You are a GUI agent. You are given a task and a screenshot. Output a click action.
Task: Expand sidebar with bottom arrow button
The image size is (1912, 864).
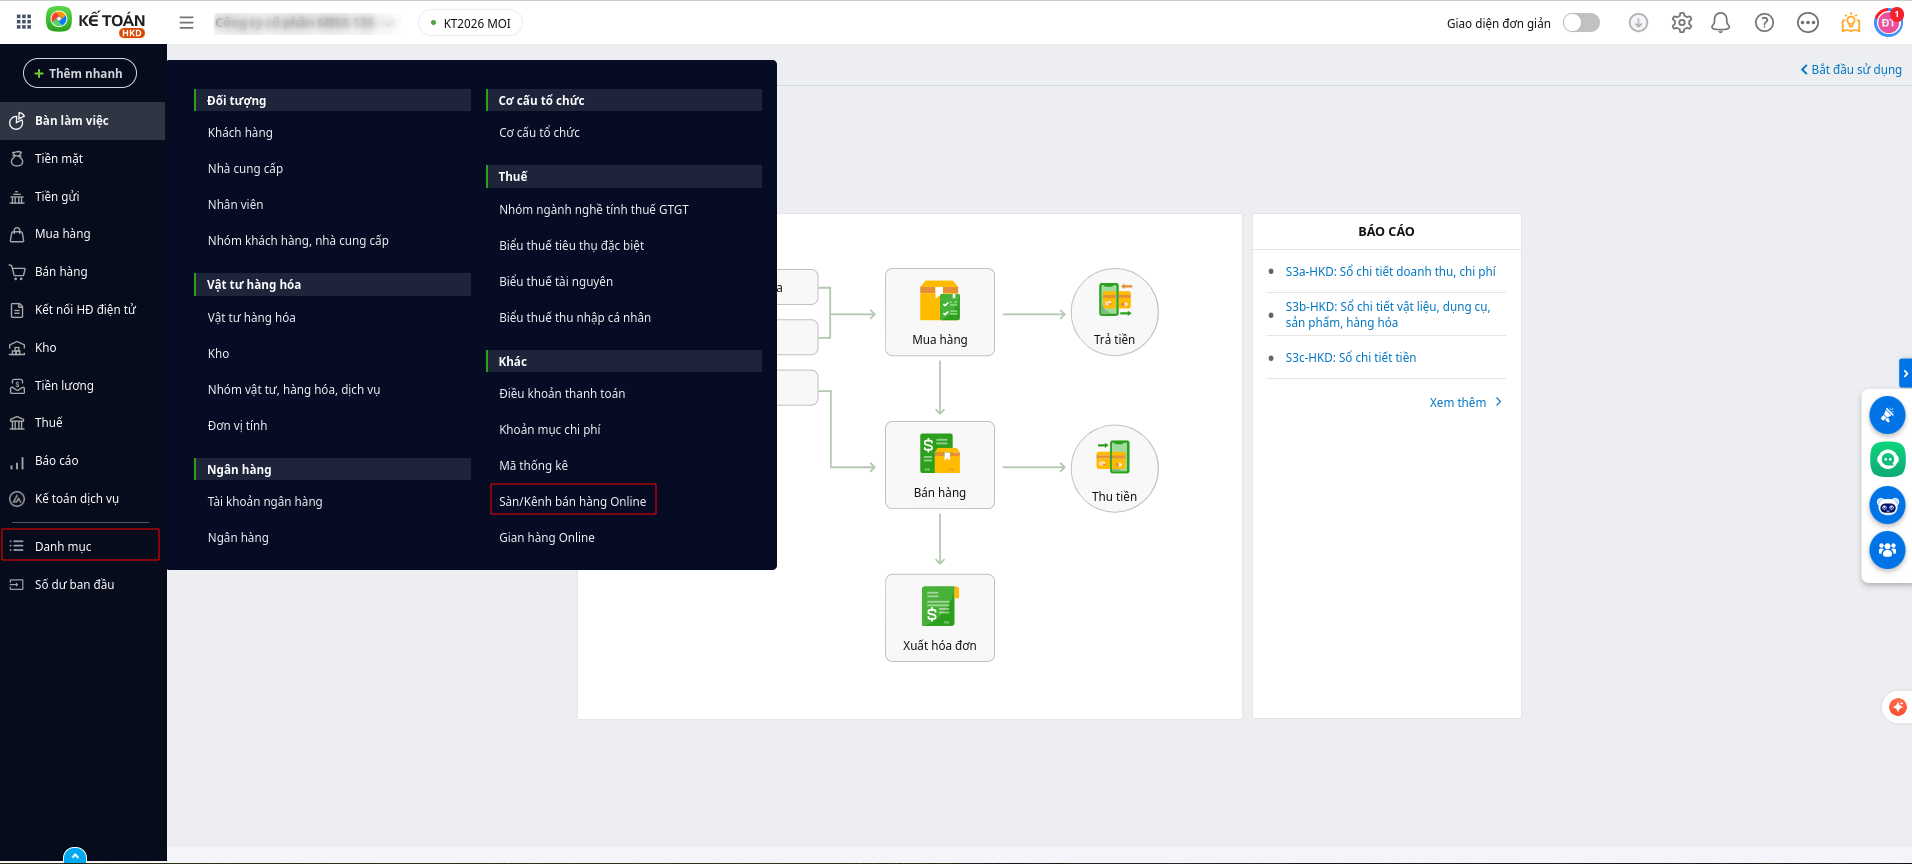coord(75,856)
